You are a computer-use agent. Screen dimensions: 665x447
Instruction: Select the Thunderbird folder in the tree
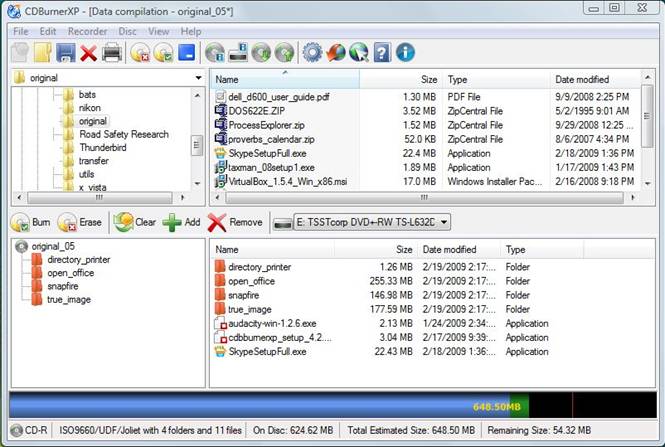[103, 148]
